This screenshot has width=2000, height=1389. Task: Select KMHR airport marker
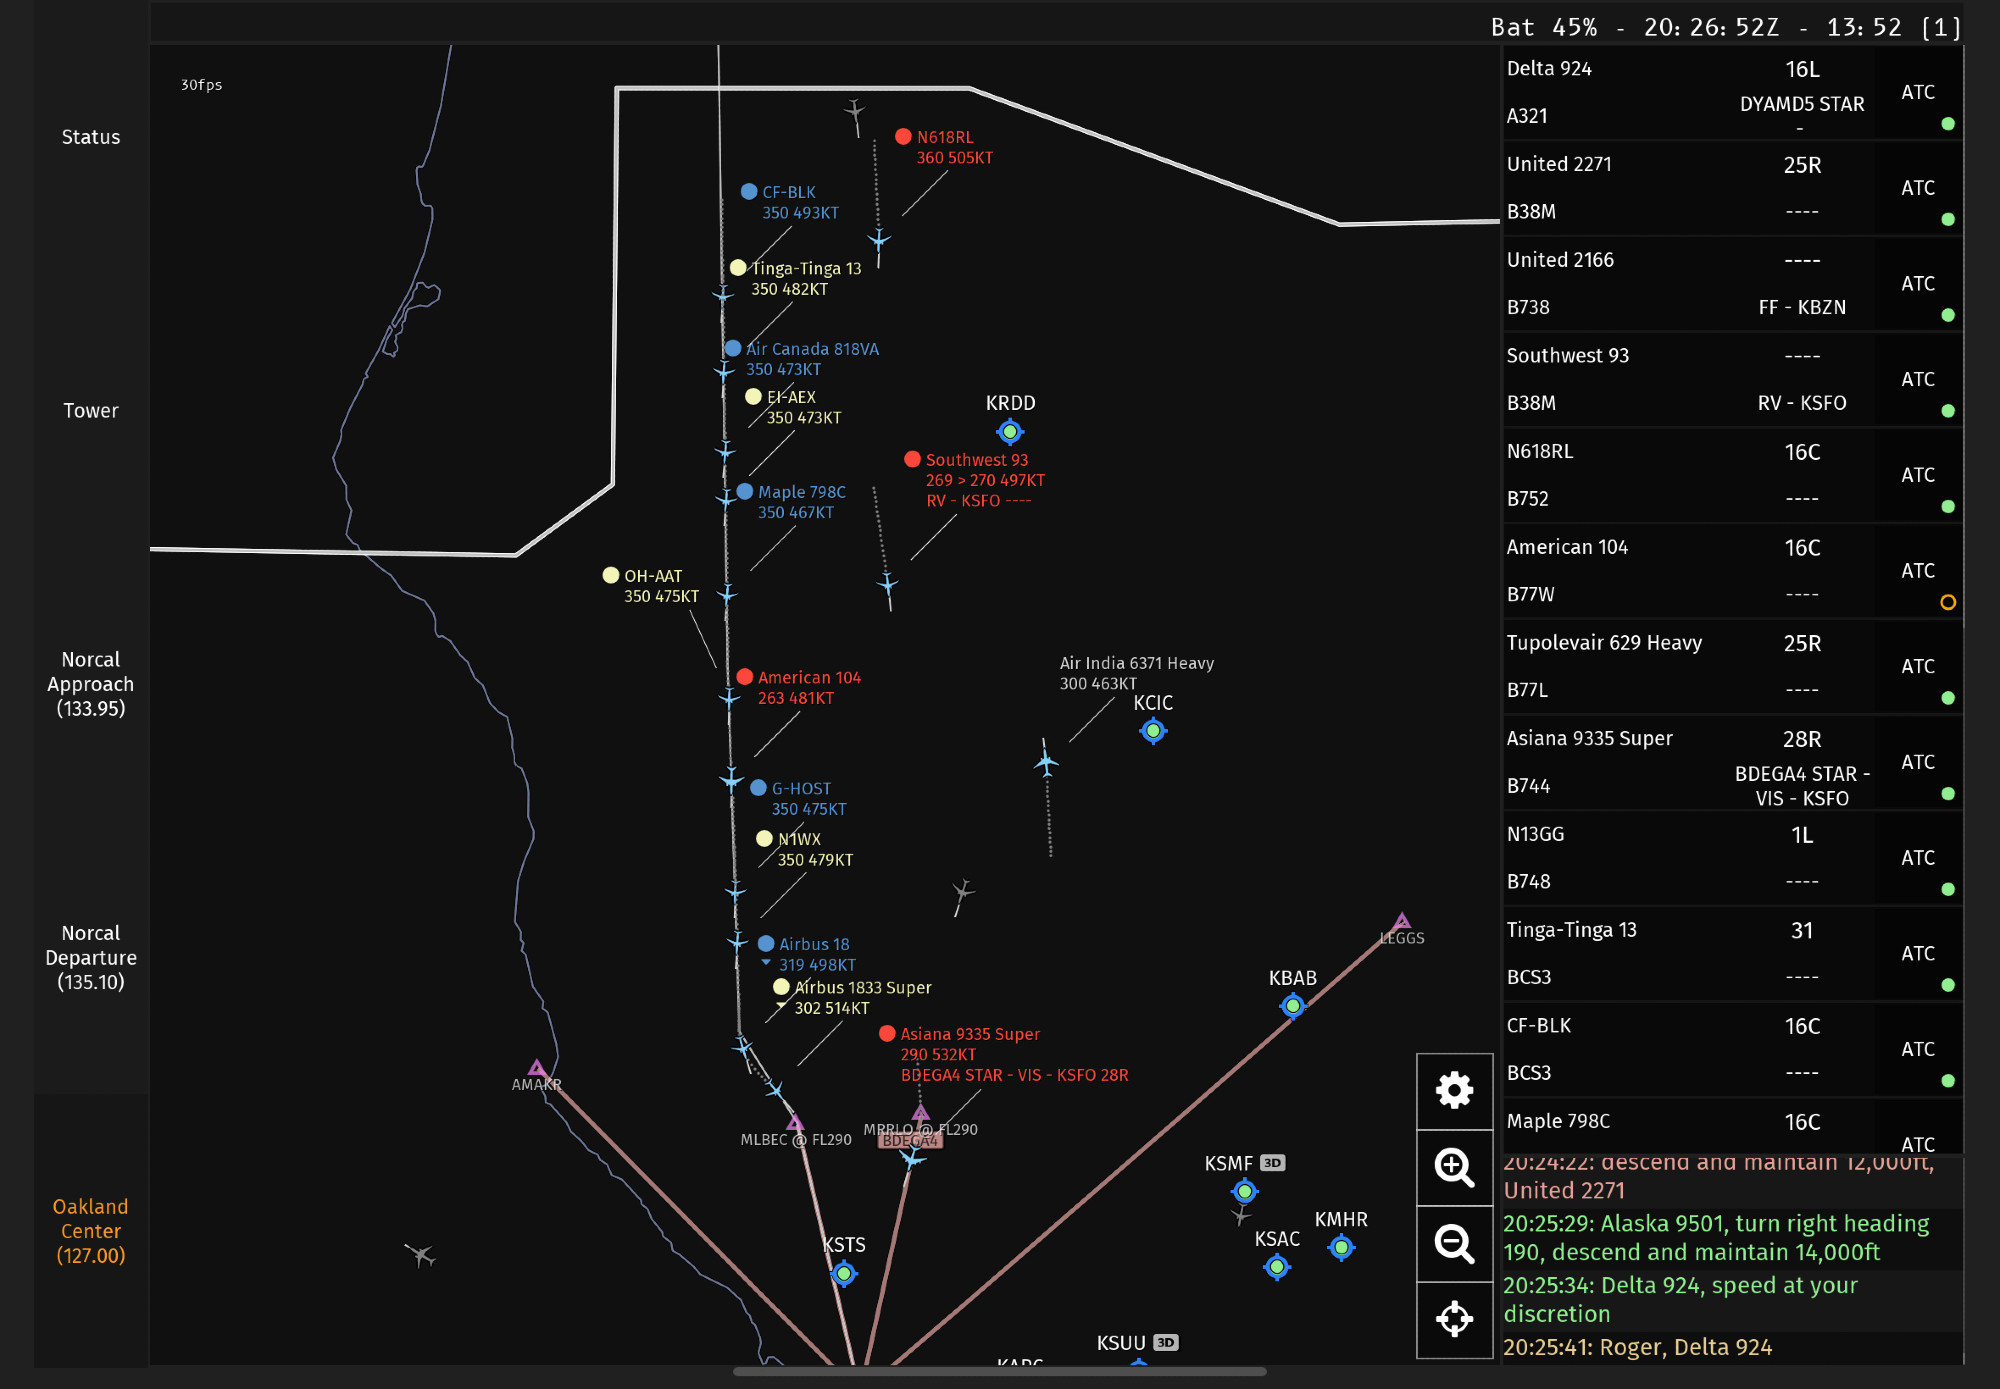coord(1342,1247)
